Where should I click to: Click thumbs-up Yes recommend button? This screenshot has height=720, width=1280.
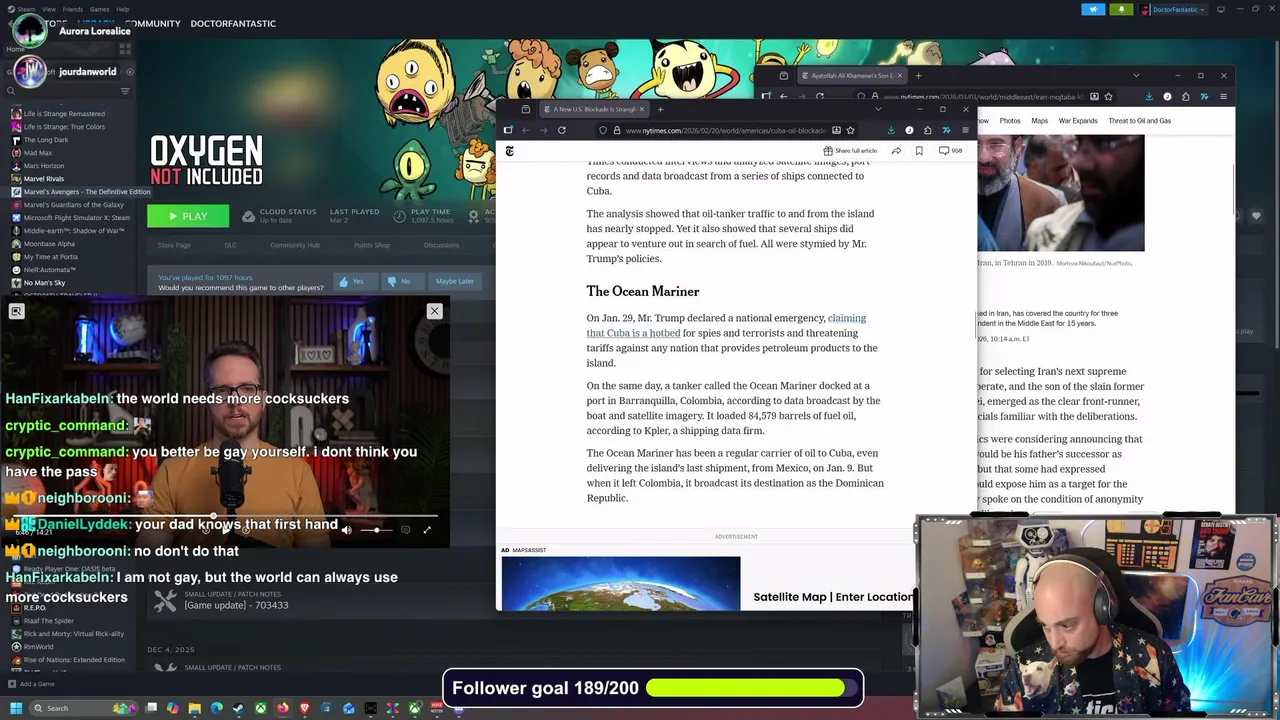coord(355,281)
